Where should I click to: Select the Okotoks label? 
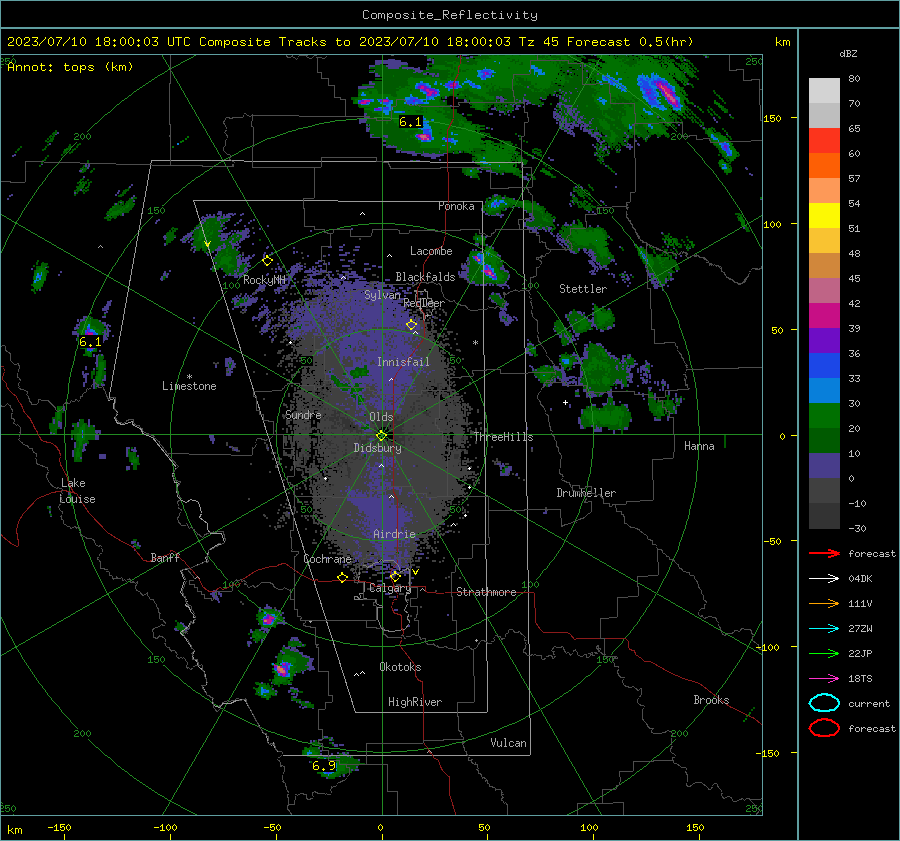[x=400, y=667]
